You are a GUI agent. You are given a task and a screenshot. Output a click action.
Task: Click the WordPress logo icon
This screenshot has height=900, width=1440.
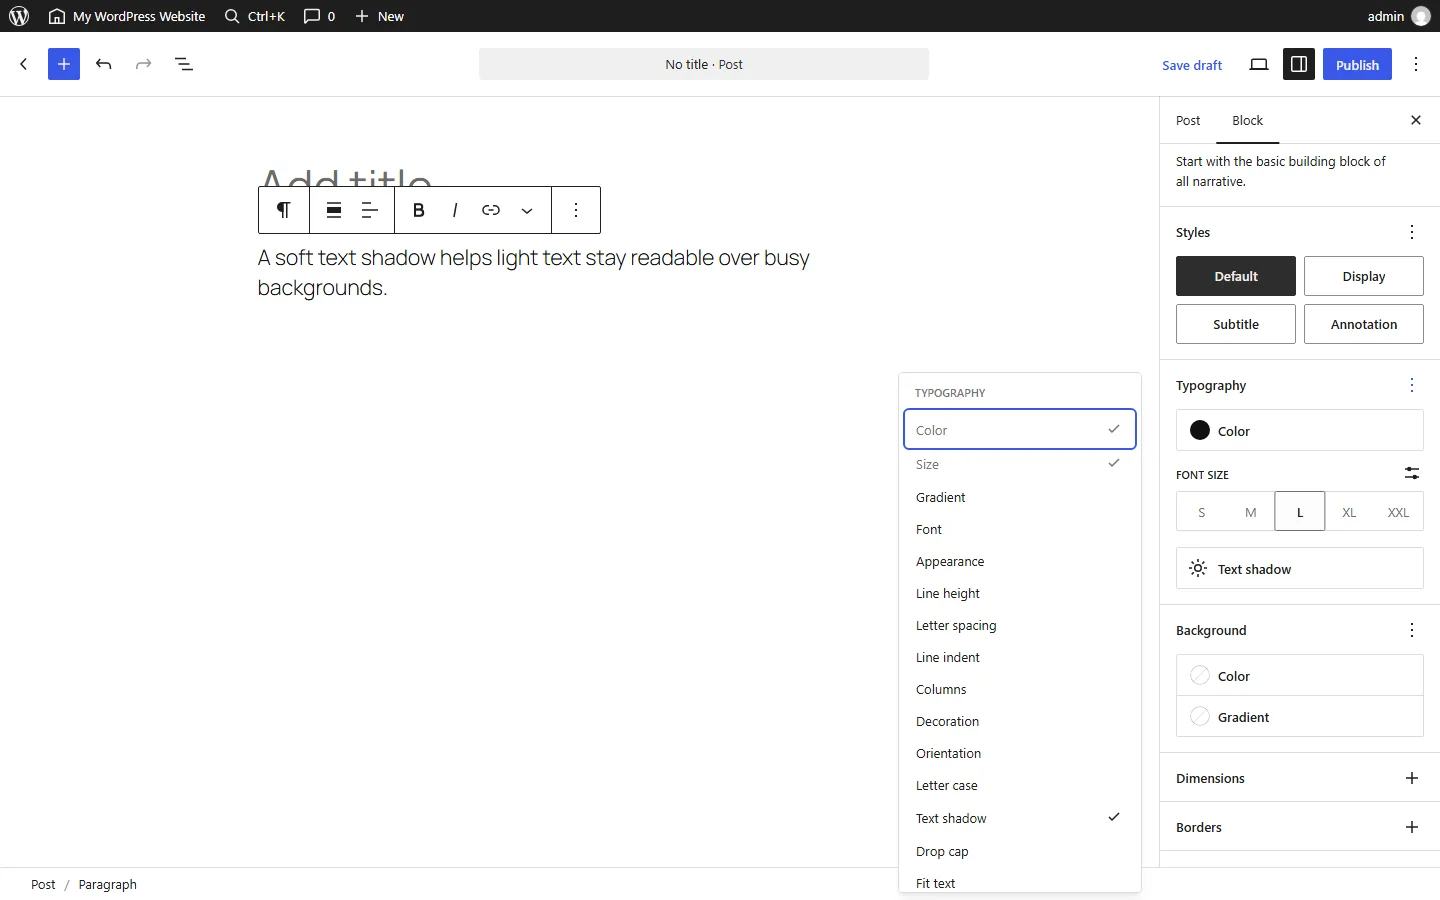click(x=19, y=16)
